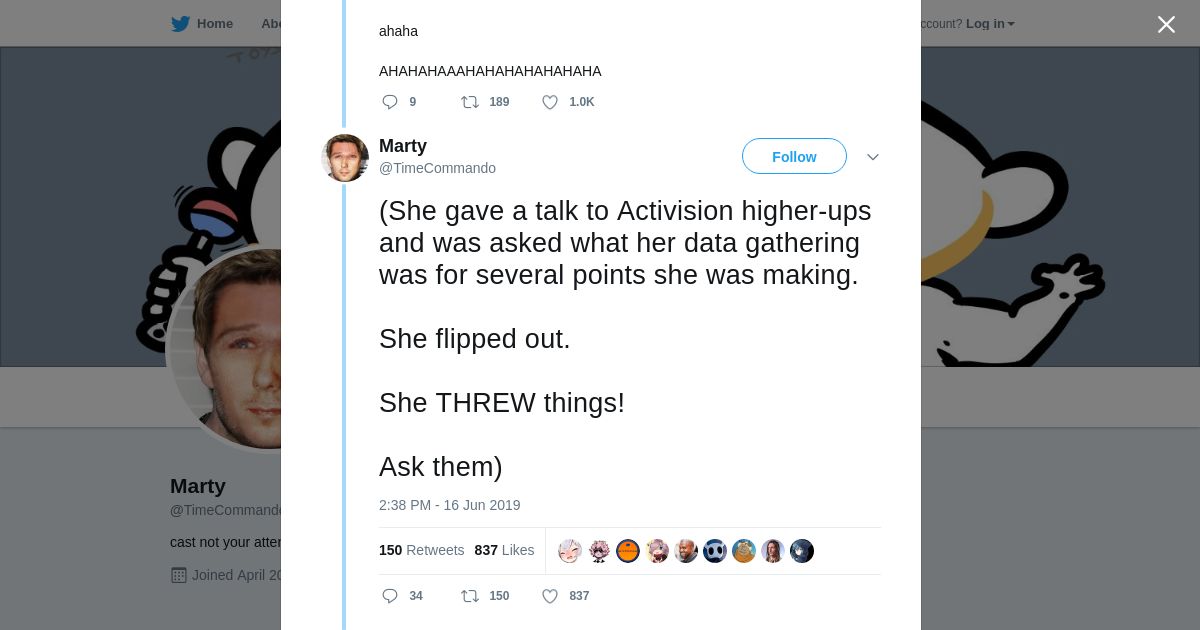
Task: Open the Marty display name link
Action: (x=403, y=146)
